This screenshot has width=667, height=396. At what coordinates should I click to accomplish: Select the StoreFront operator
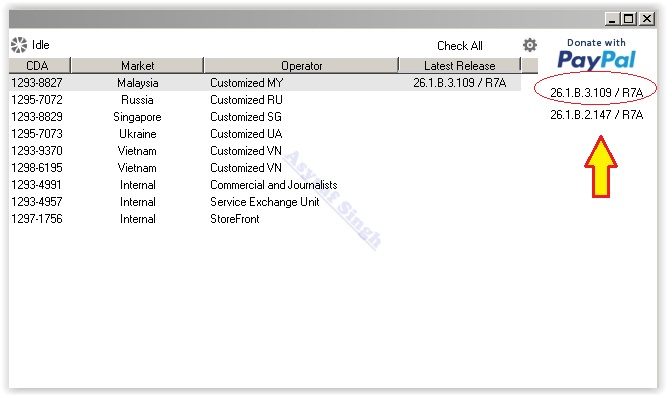click(234, 219)
